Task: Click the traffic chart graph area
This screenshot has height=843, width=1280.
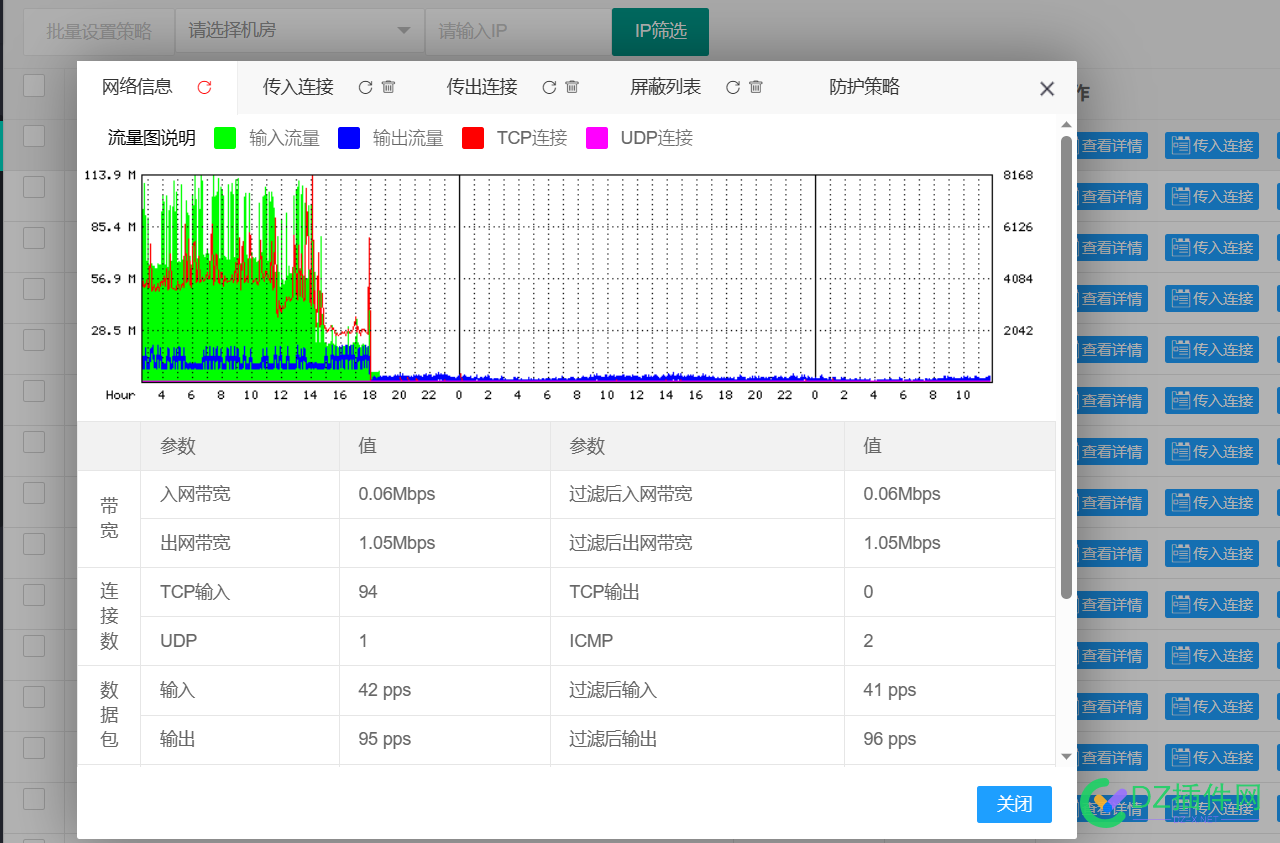Action: 567,278
